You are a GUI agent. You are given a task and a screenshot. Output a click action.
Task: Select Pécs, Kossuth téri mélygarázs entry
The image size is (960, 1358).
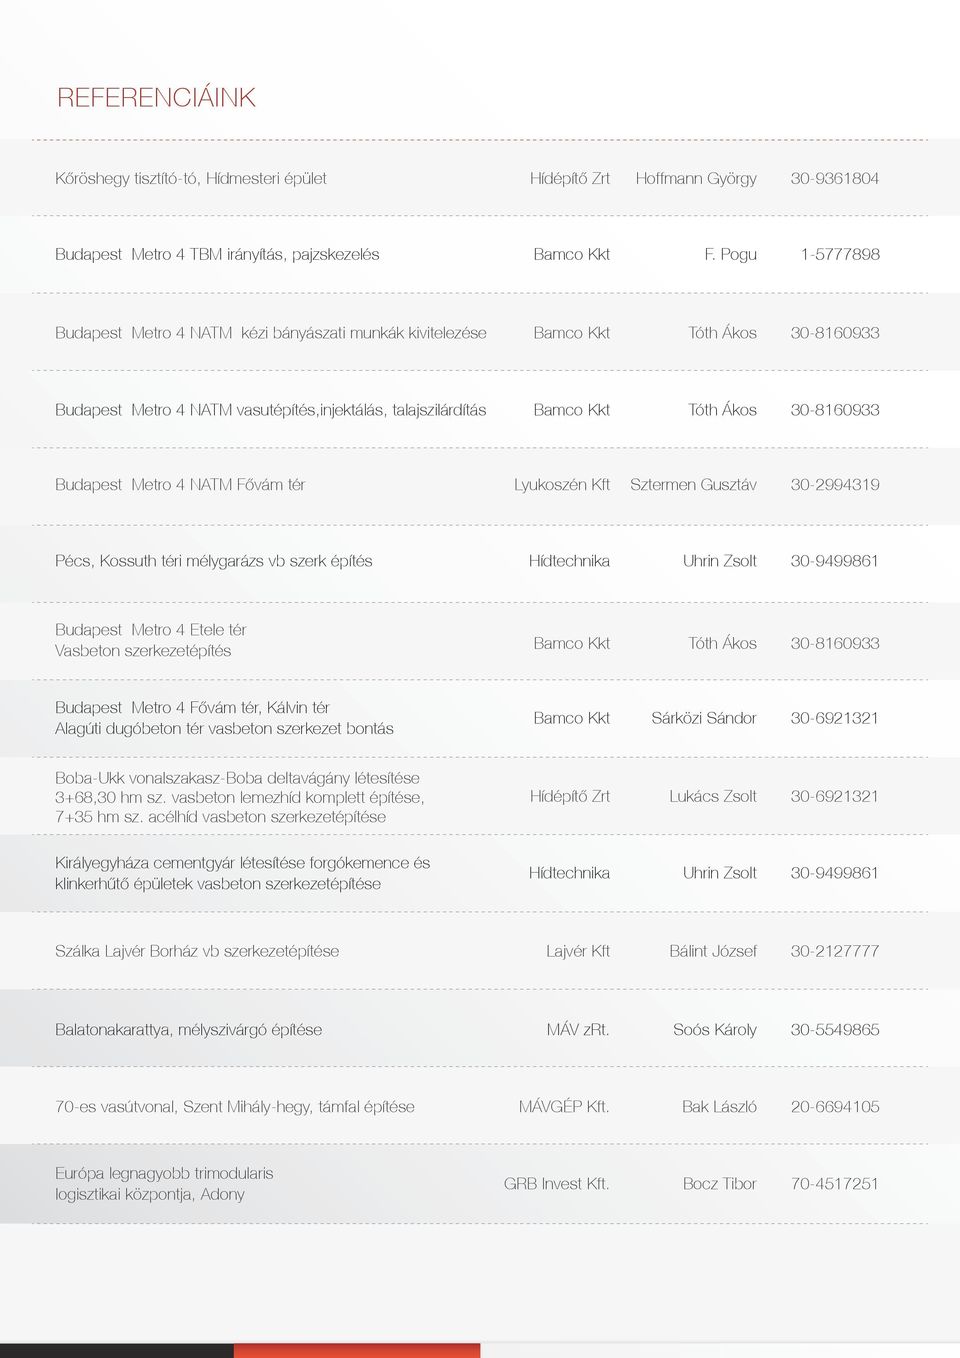[x=214, y=562]
